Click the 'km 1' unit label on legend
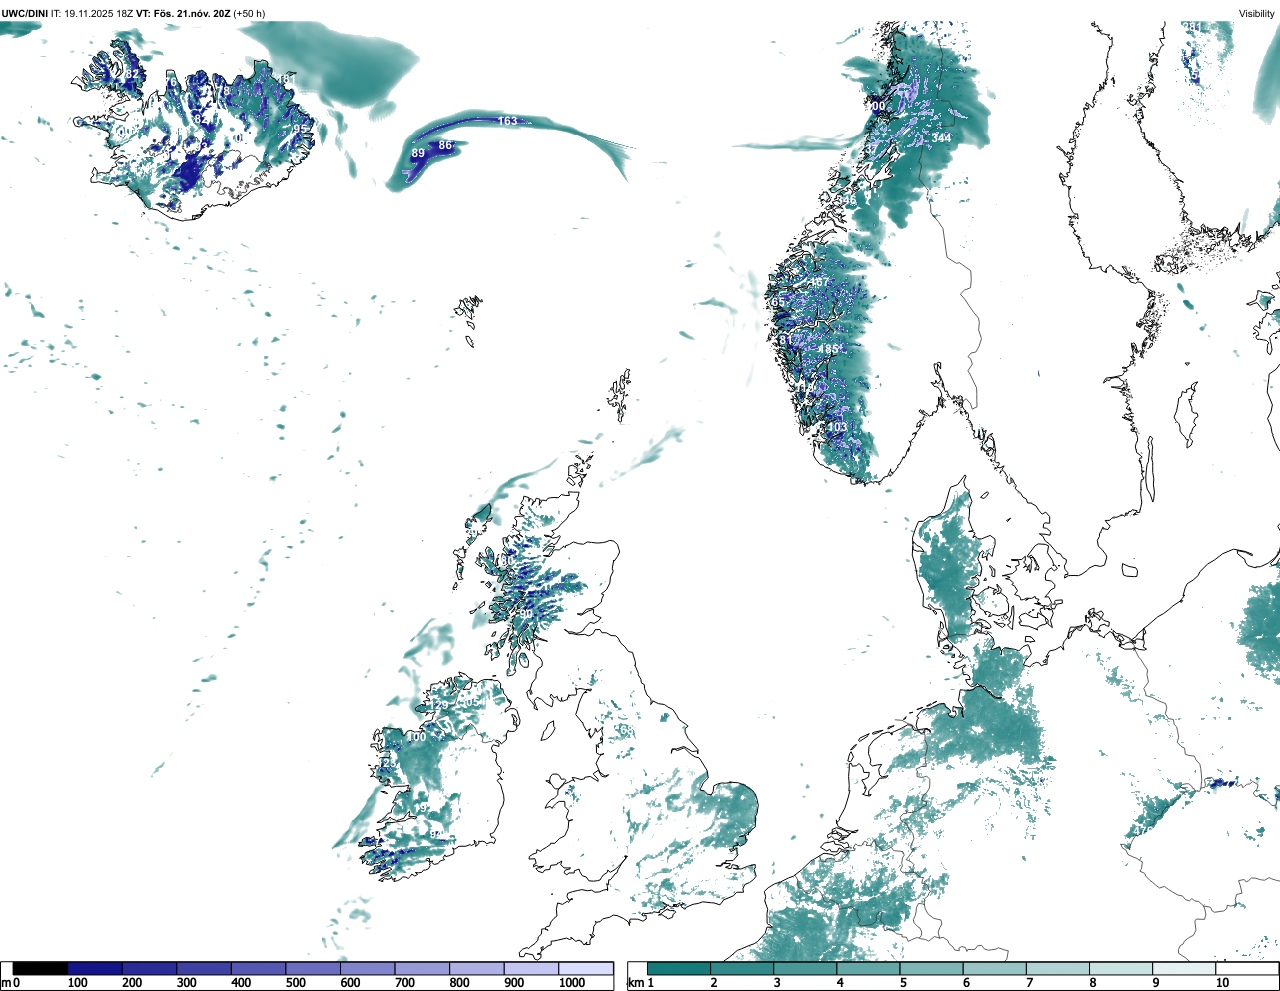 tap(640, 983)
